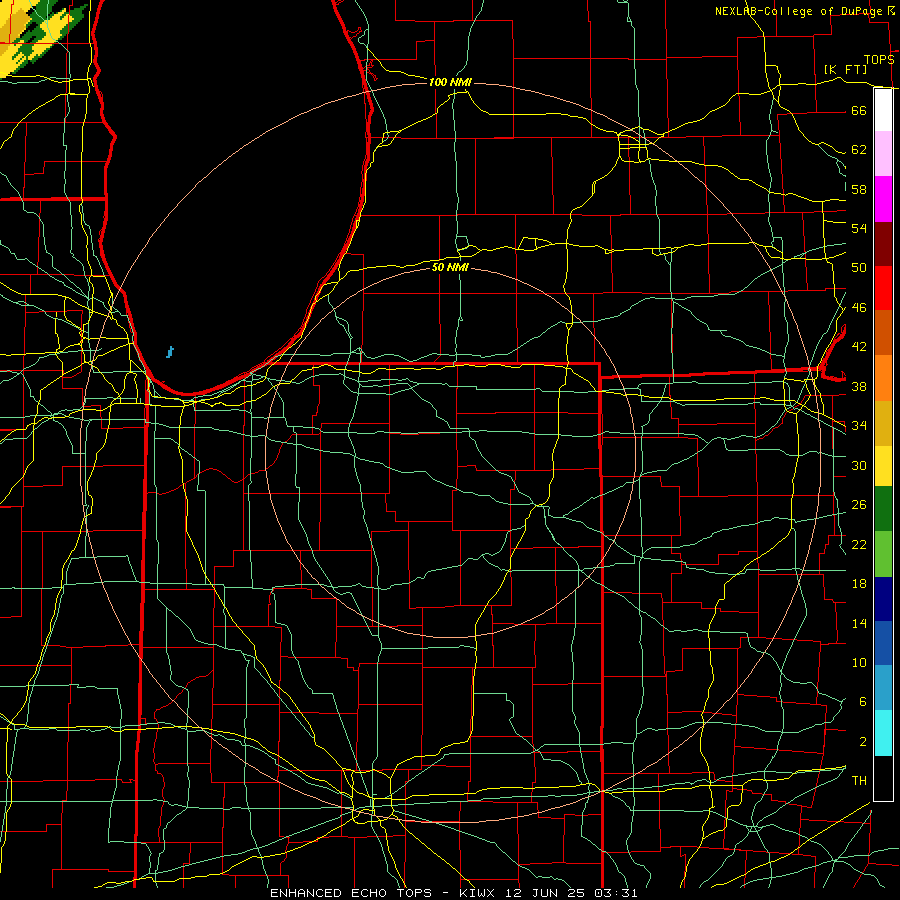Click the 54 legend value
900x900 pixels.
859,228
